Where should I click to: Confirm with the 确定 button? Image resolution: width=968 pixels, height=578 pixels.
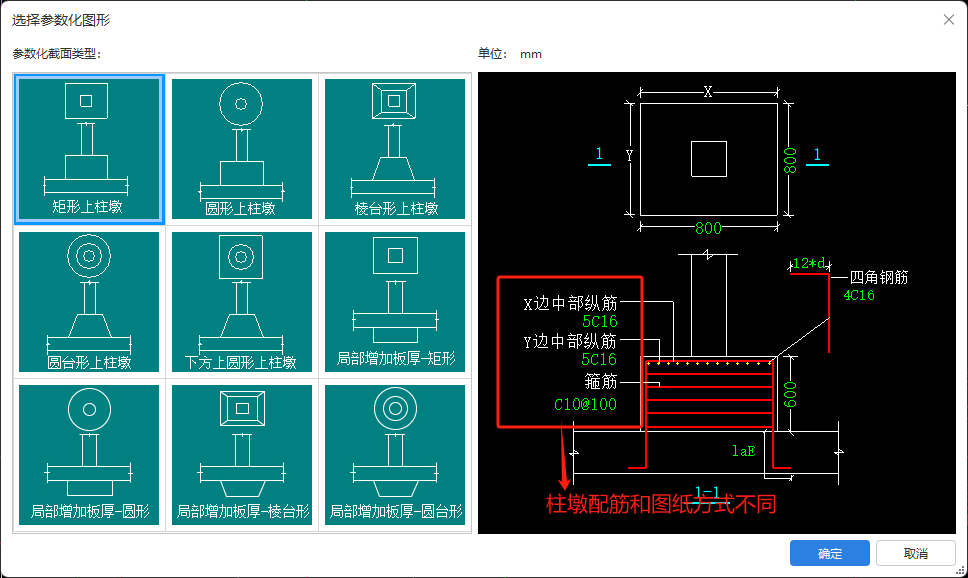pos(830,553)
